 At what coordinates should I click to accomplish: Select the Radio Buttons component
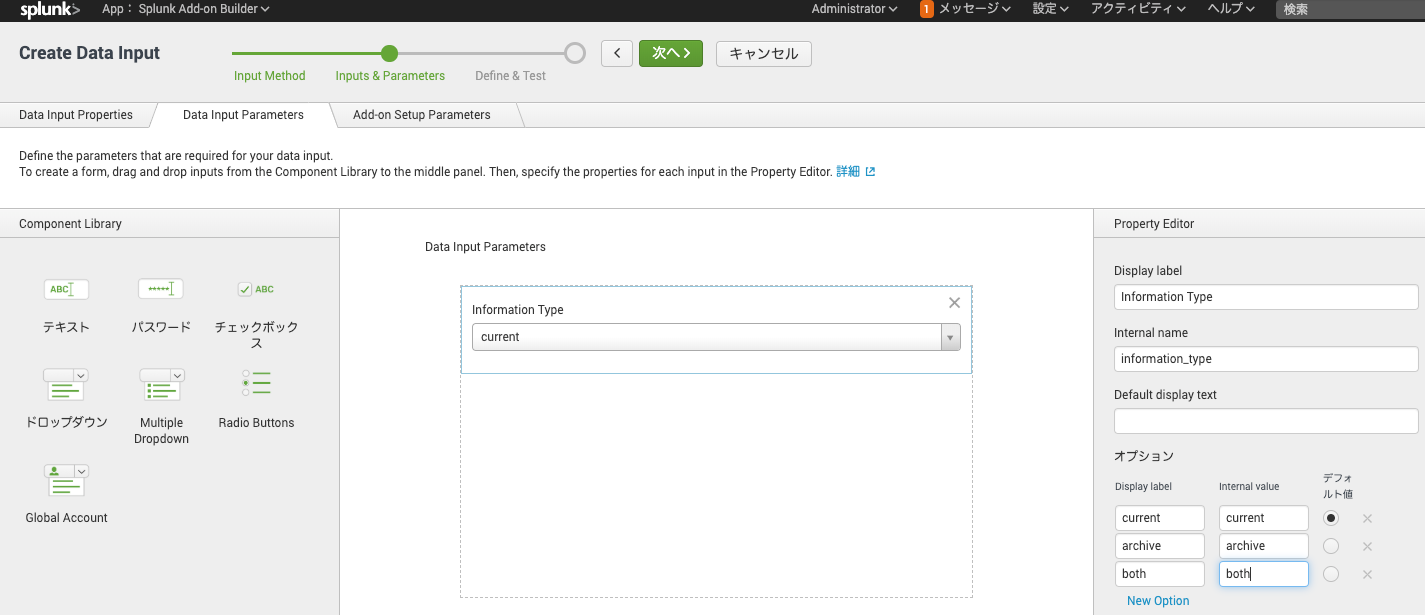pyautogui.click(x=255, y=383)
